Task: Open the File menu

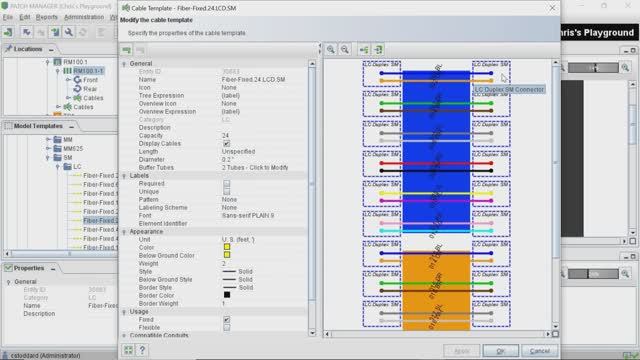Action: (x=8, y=17)
